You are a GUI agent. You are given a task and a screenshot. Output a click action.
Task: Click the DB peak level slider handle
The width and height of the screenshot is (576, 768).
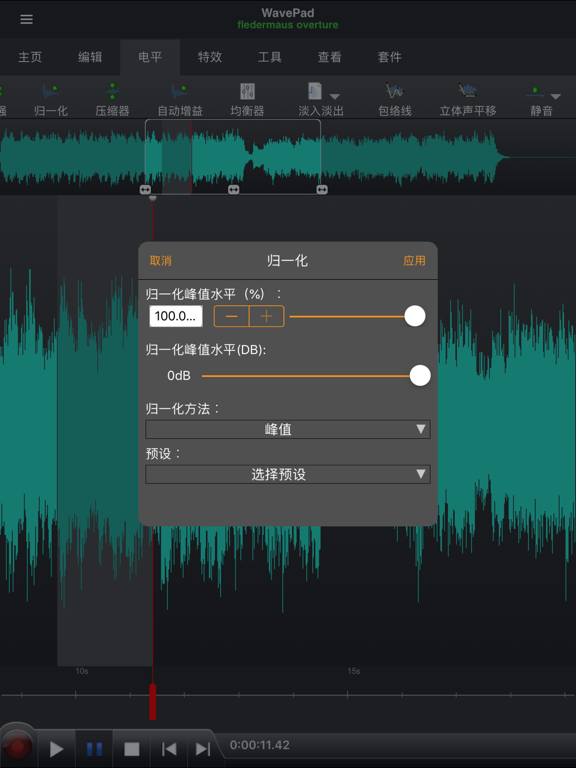tap(420, 376)
